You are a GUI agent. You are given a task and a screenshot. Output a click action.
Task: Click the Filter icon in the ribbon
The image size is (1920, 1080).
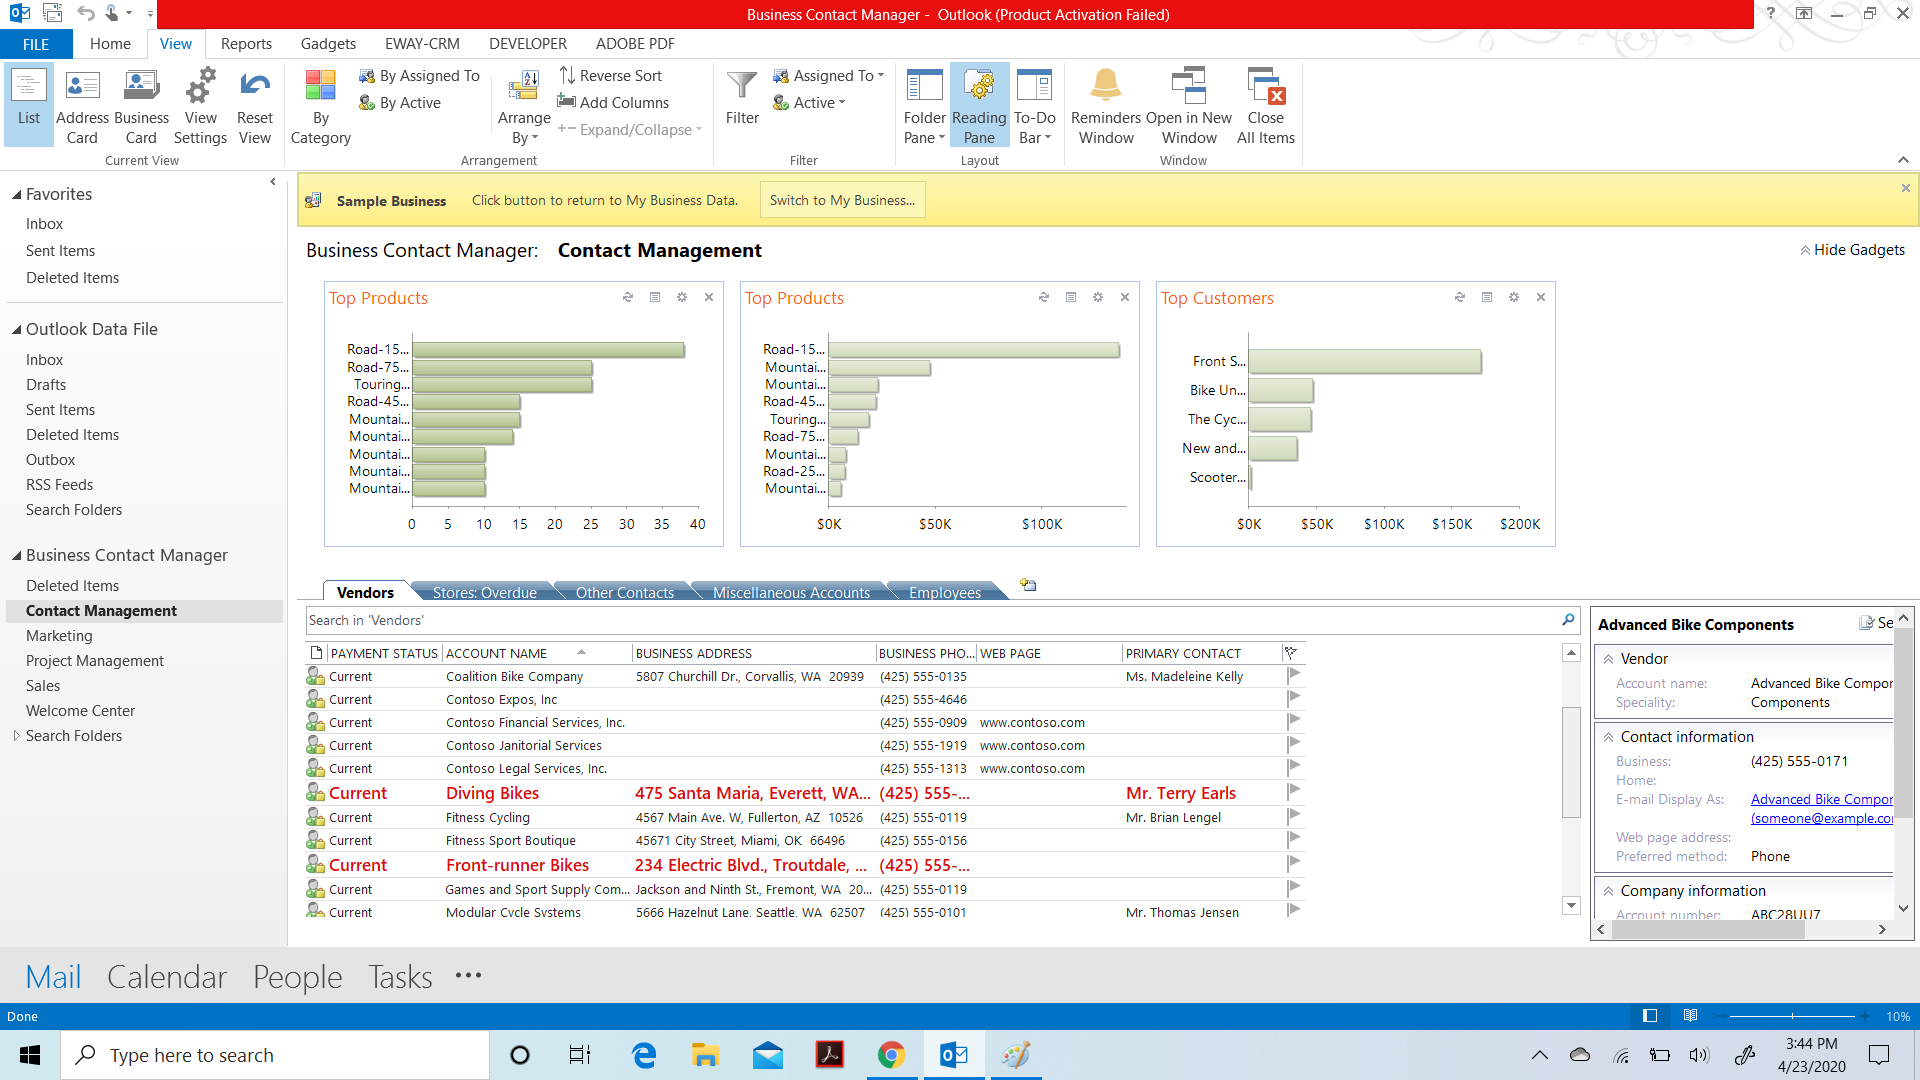pos(741,98)
